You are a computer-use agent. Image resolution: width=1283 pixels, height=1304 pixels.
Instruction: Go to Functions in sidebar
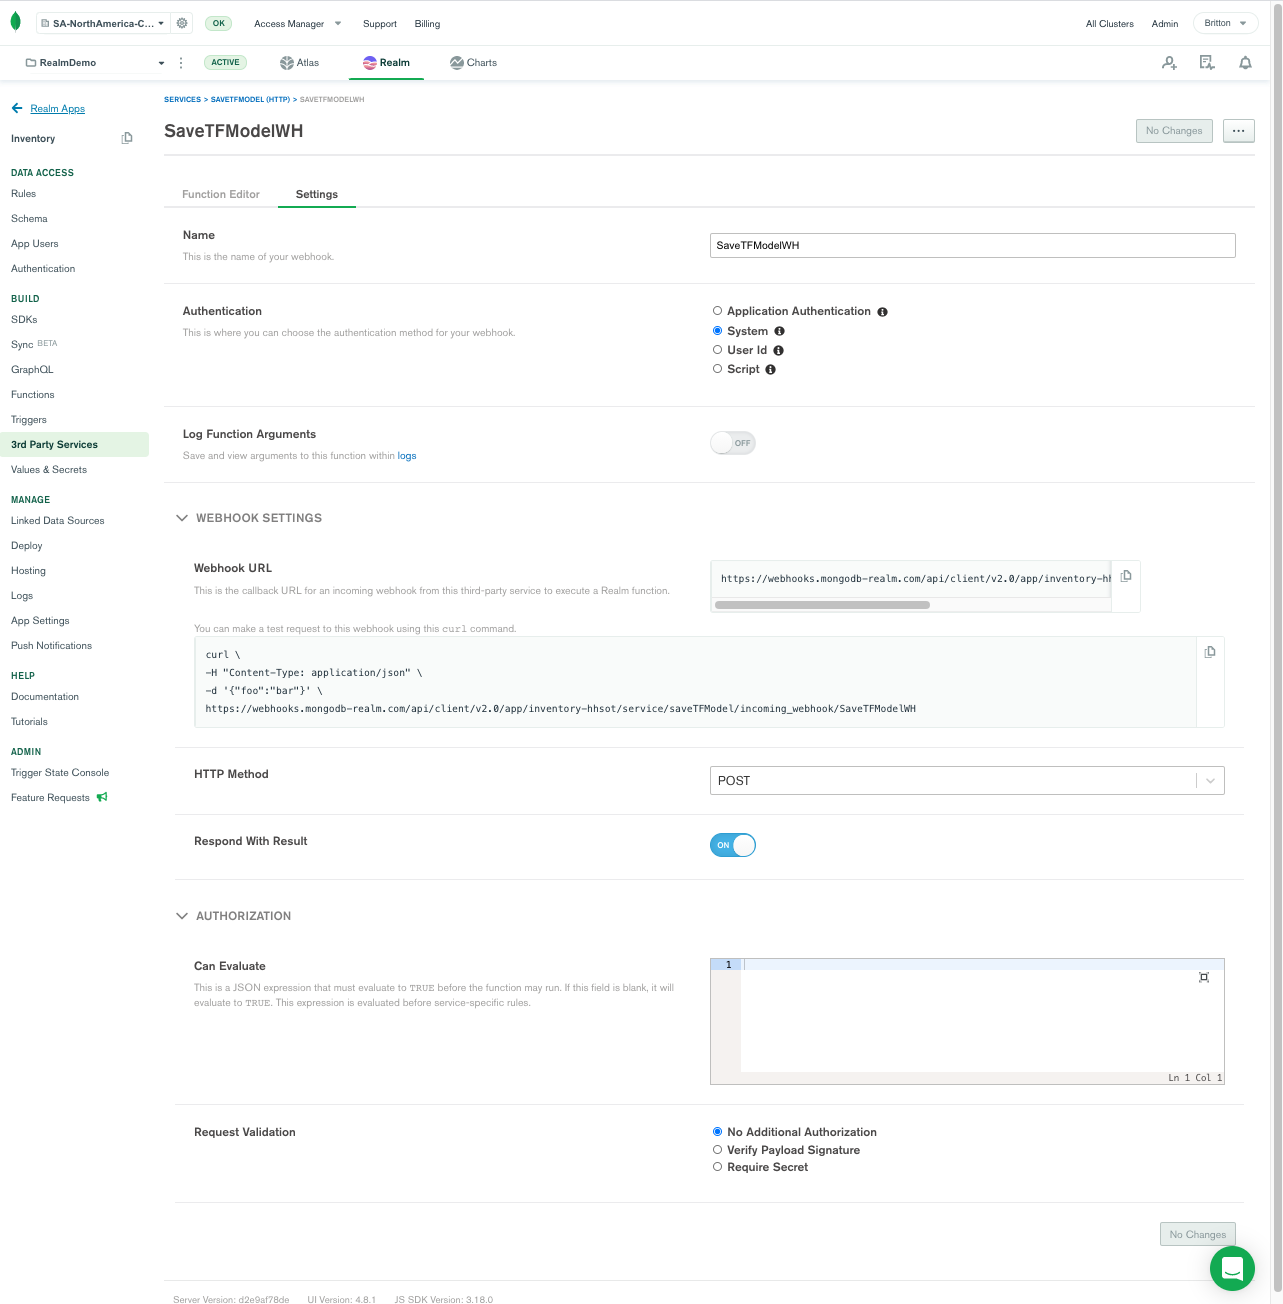[x=33, y=394]
